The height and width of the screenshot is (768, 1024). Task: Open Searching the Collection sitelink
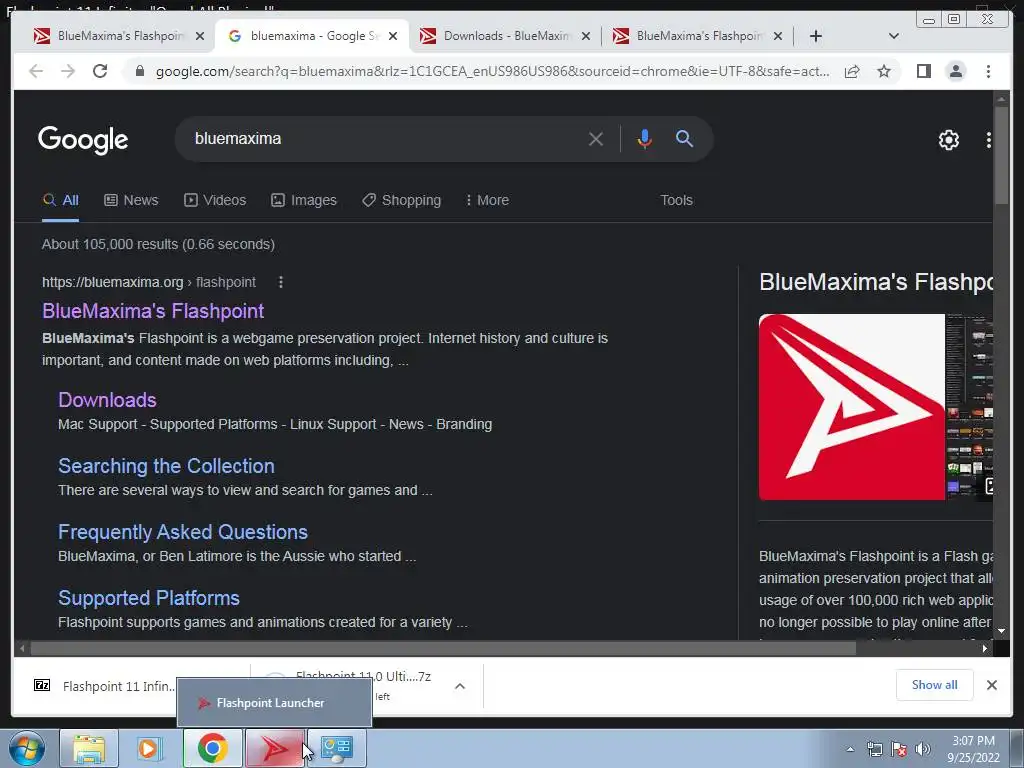click(x=166, y=466)
